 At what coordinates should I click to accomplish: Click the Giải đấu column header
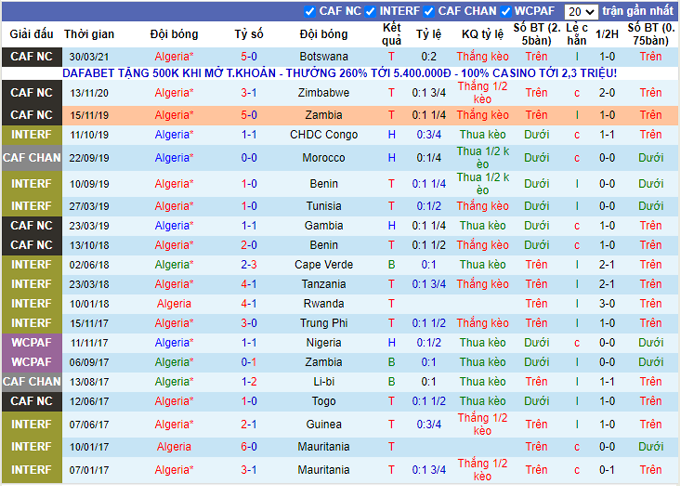[x=31, y=33]
